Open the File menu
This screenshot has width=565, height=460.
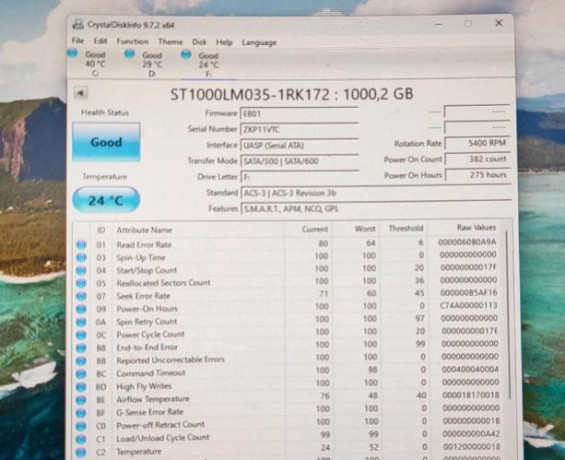tap(78, 41)
